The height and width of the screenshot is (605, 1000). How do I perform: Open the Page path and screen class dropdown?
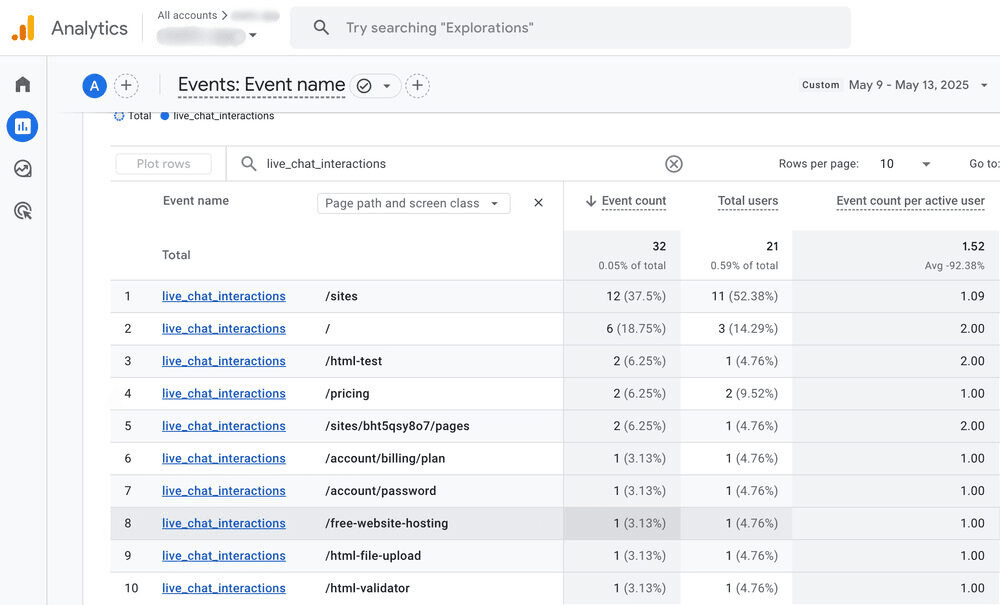413,203
